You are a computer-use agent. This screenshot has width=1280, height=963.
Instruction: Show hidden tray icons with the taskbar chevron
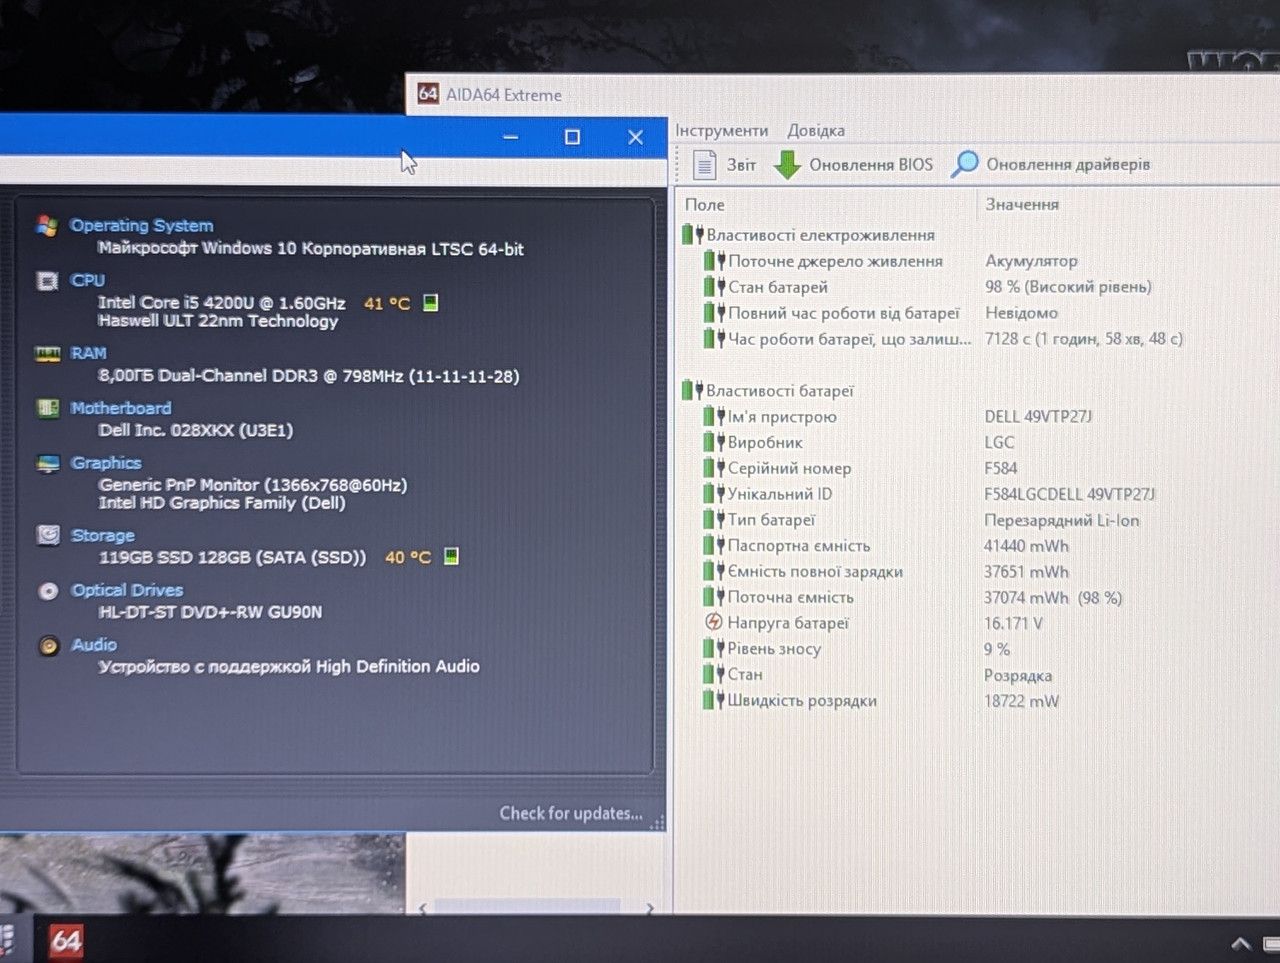point(1241,943)
